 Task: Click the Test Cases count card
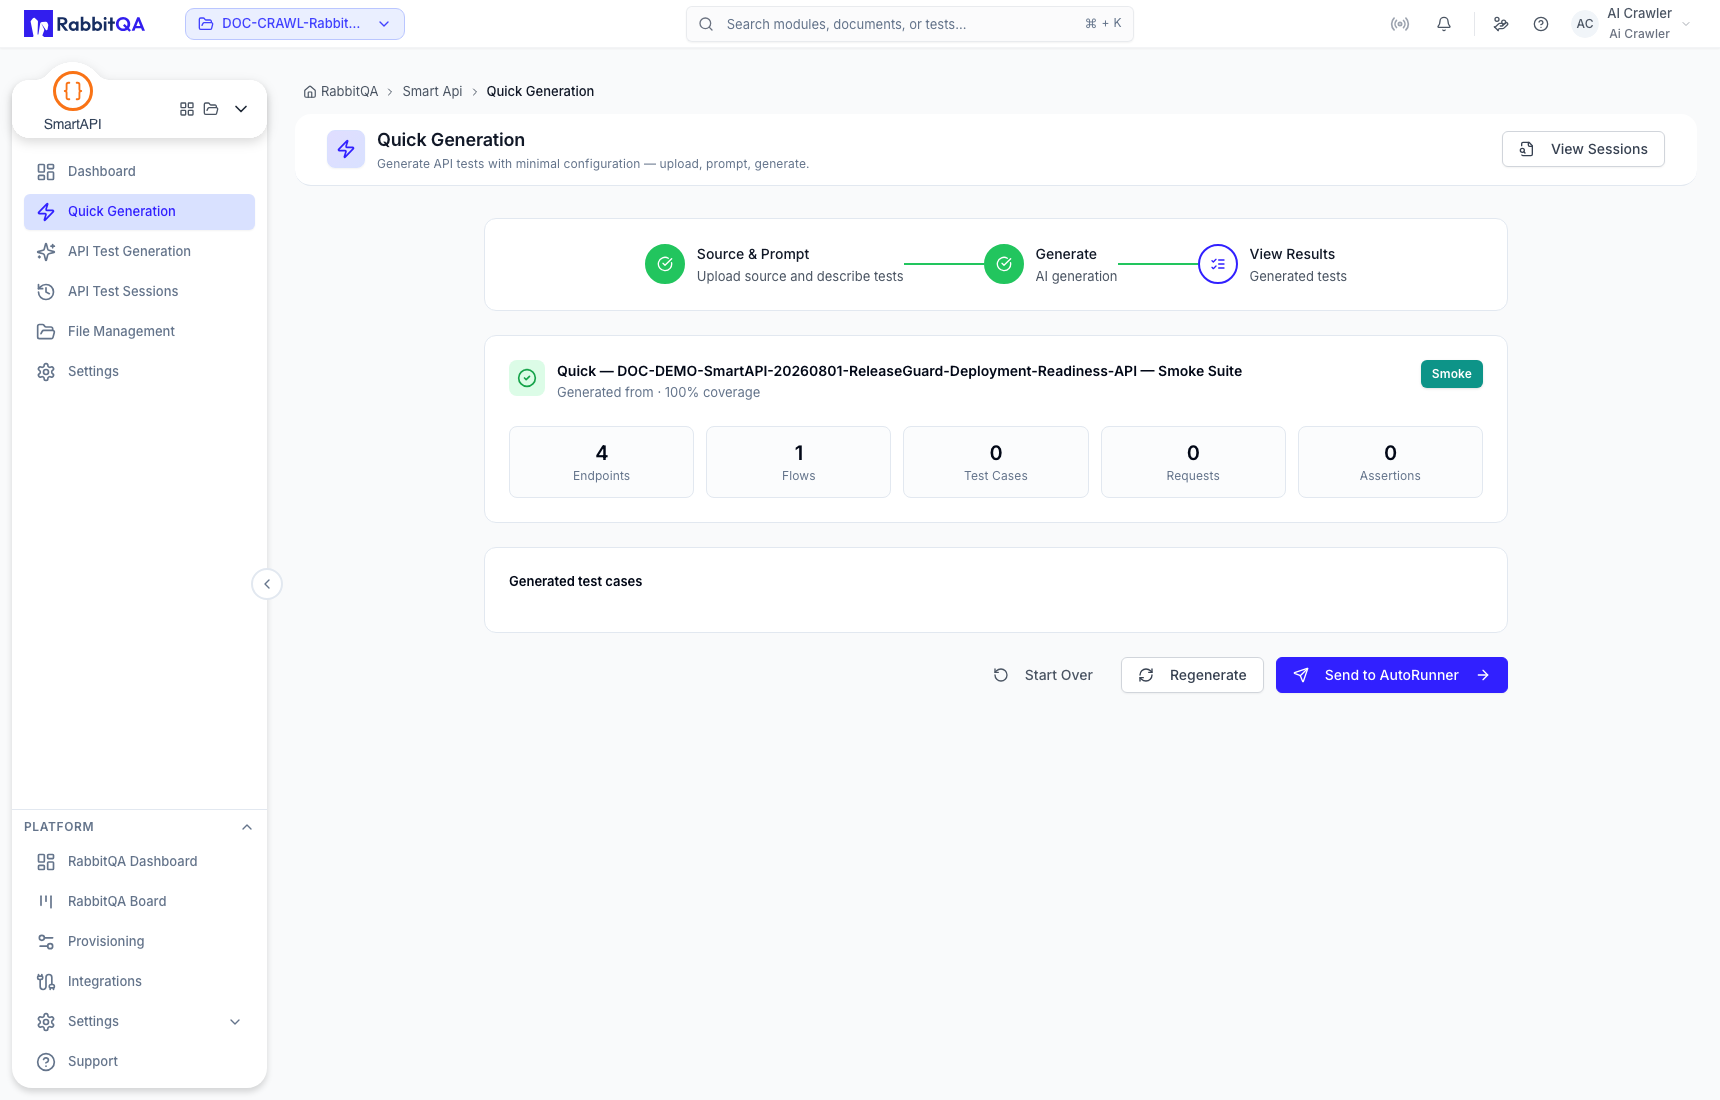[x=996, y=462]
